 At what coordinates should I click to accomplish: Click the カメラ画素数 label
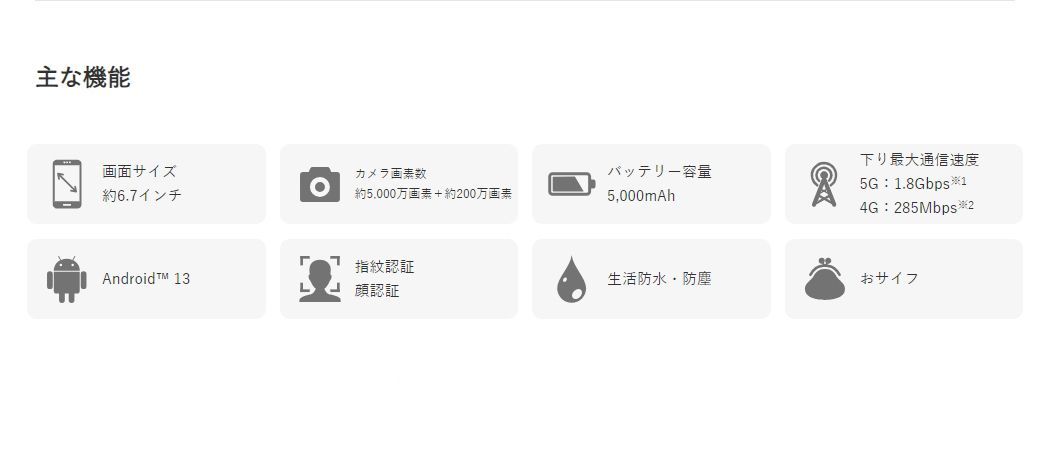pyautogui.click(x=390, y=173)
